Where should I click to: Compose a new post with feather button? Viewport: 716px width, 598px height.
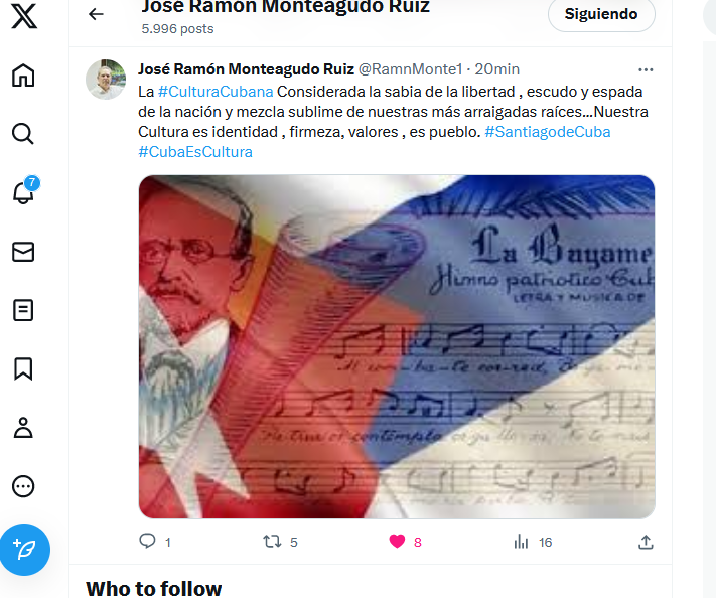point(25,549)
